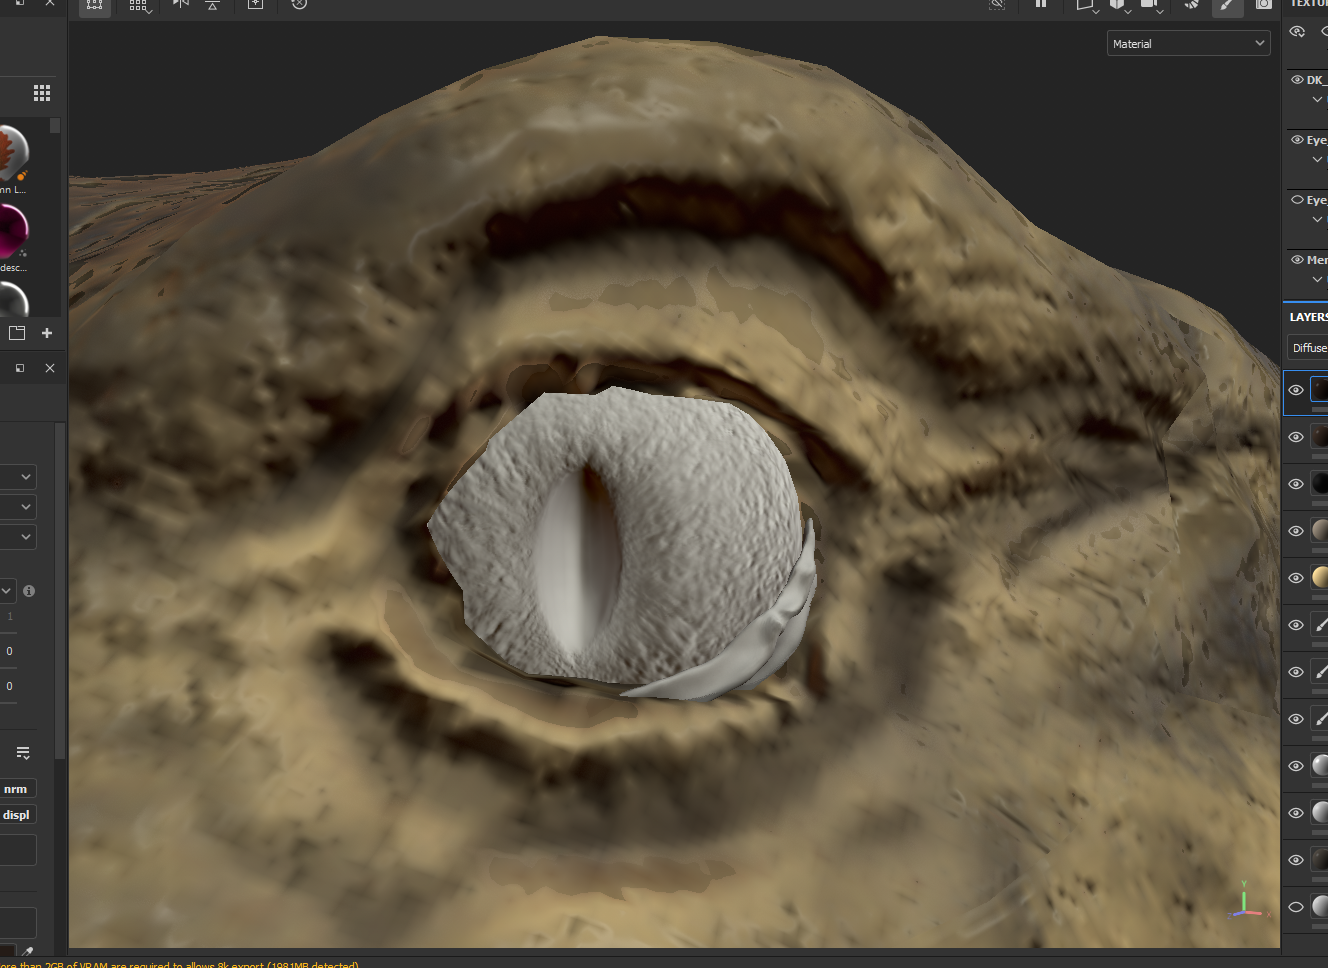Hide the topmost layer in Layers panel
This screenshot has width=1328, height=968.
pos(1296,390)
